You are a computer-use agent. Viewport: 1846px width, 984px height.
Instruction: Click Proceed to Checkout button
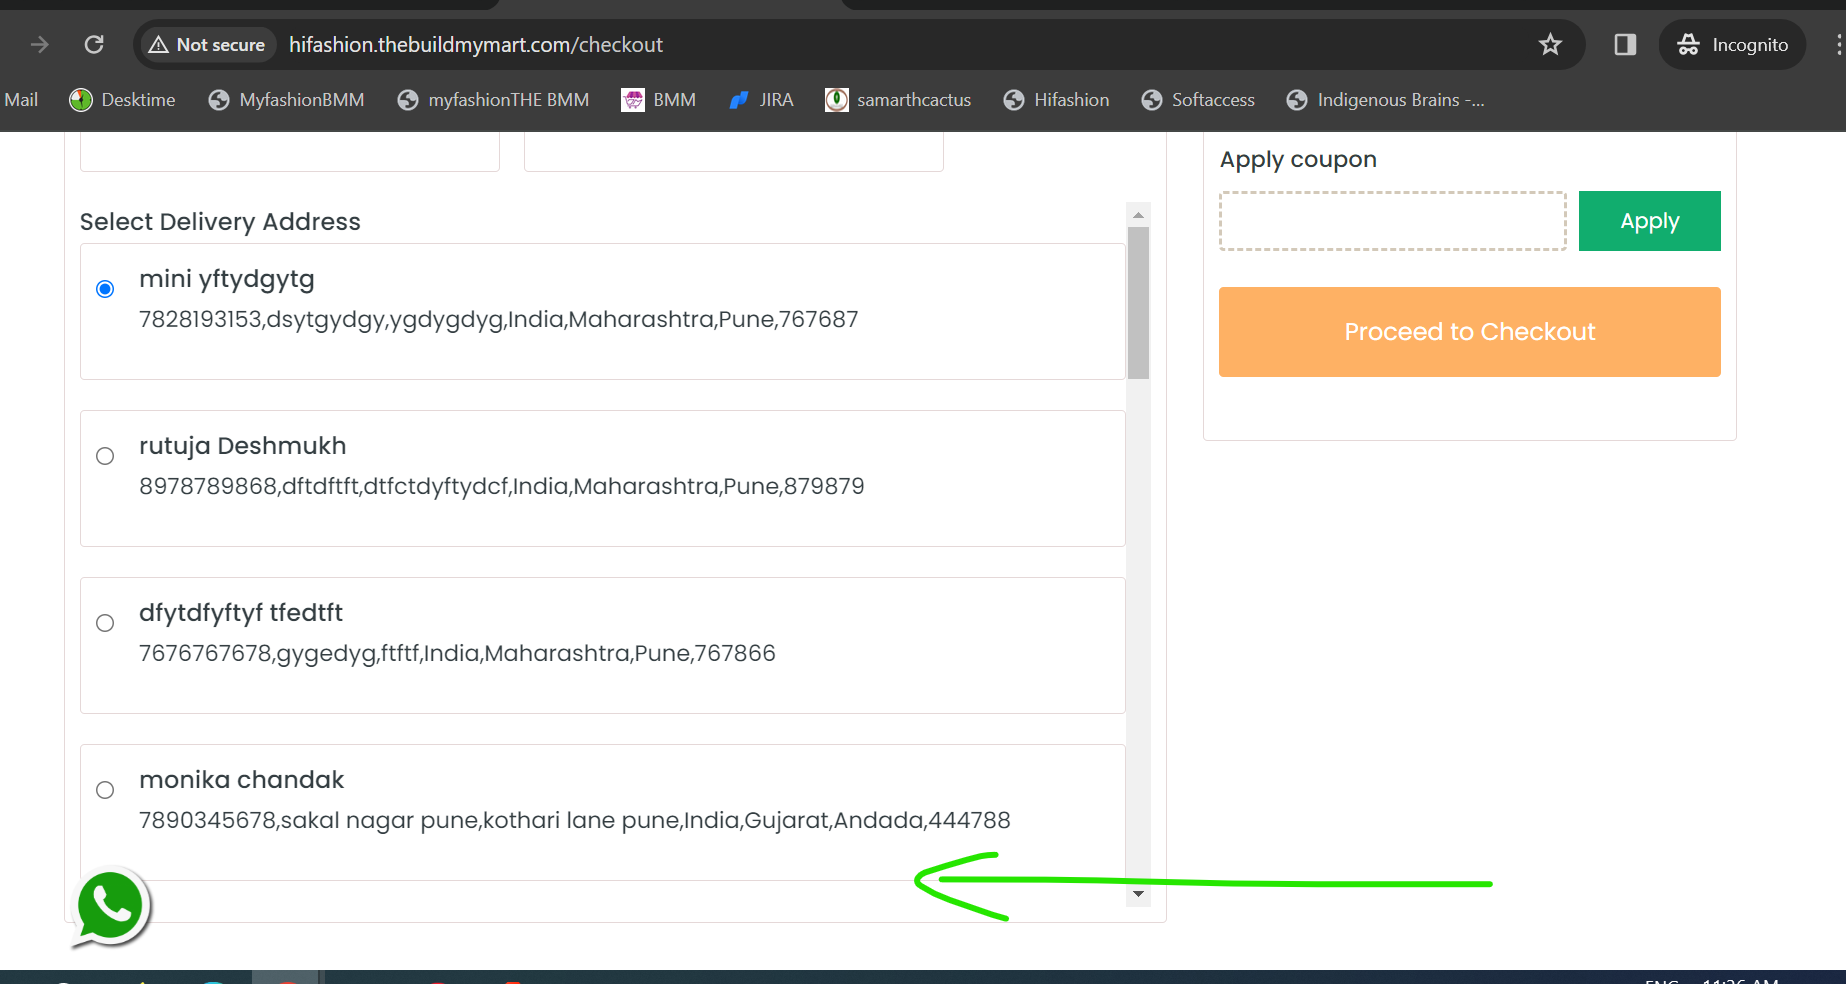coord(1470,332)
